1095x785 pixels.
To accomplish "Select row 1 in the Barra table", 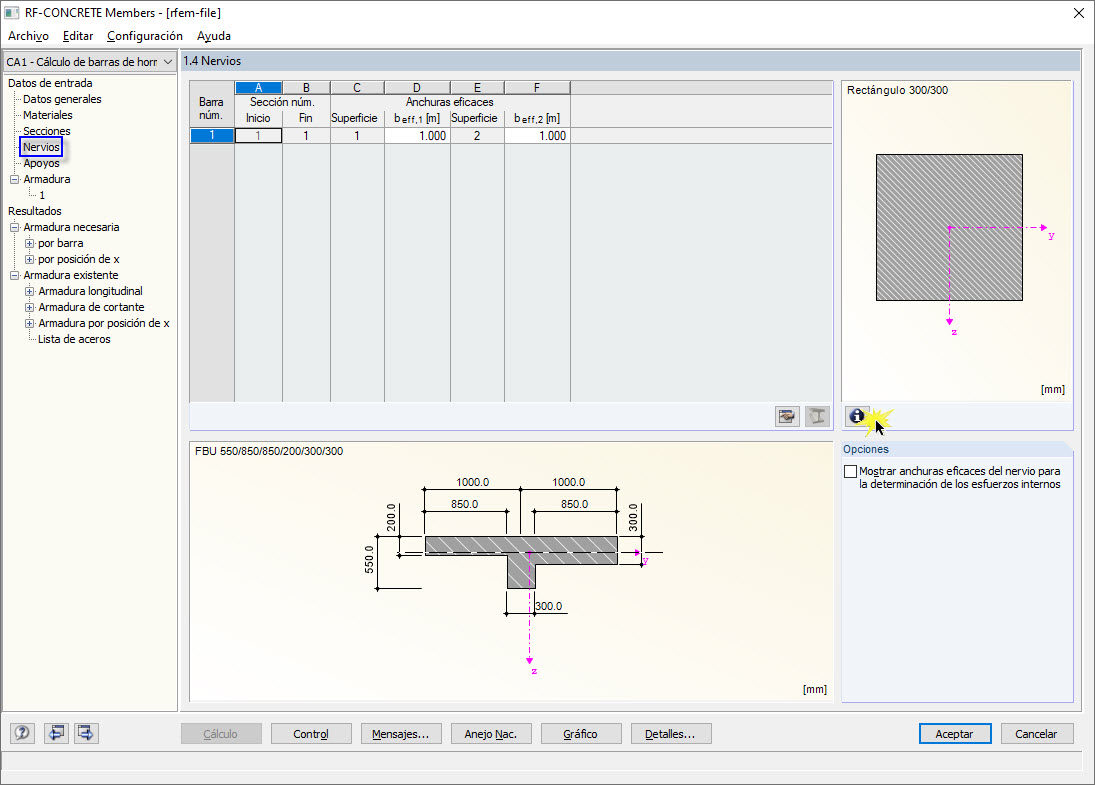I will click(x=211, y=135).
